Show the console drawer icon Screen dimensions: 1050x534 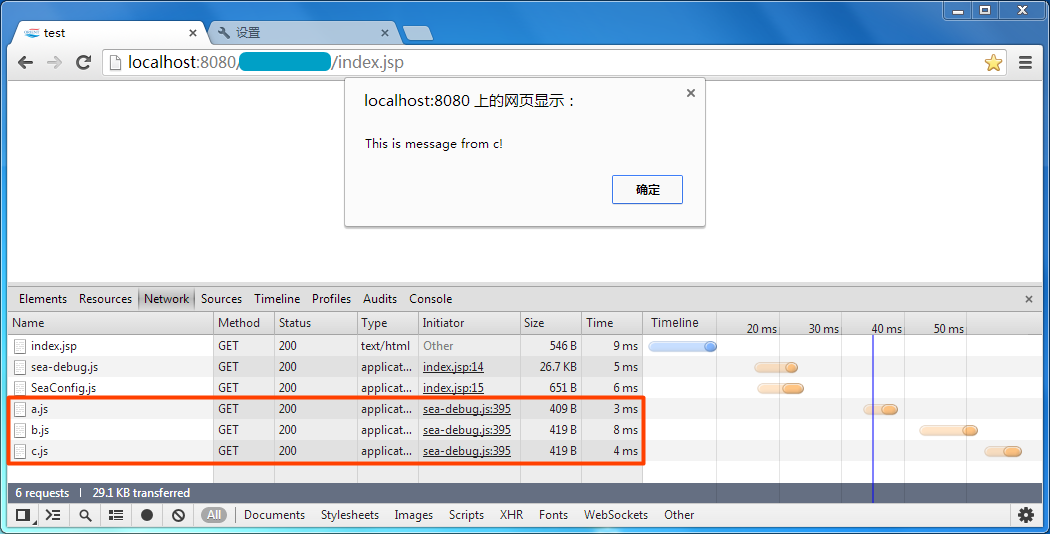coord(53,515)
